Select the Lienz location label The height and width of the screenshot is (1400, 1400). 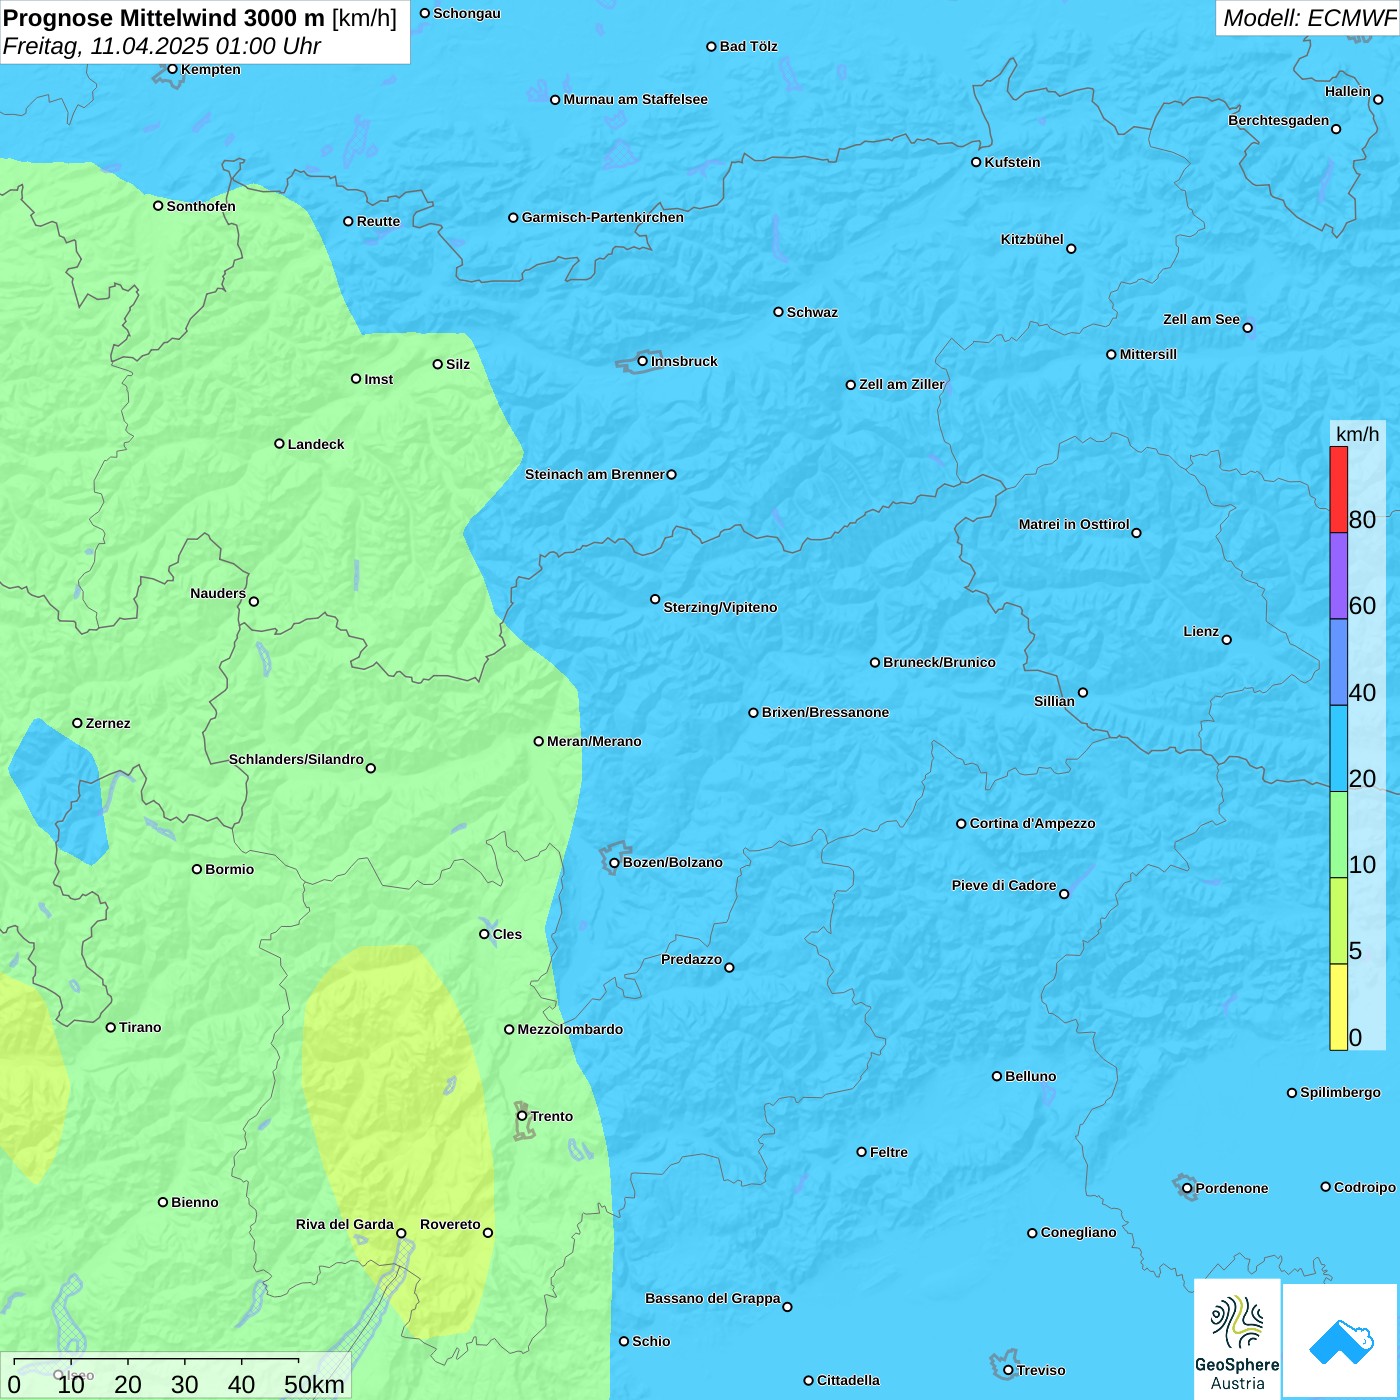(x=1201, y=631)
